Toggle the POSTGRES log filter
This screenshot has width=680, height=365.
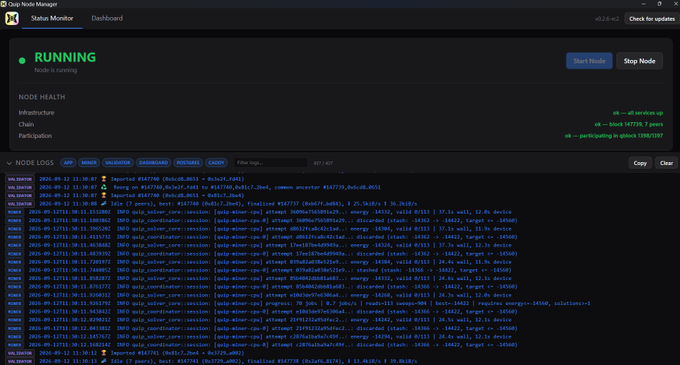(x=188, y=163)
